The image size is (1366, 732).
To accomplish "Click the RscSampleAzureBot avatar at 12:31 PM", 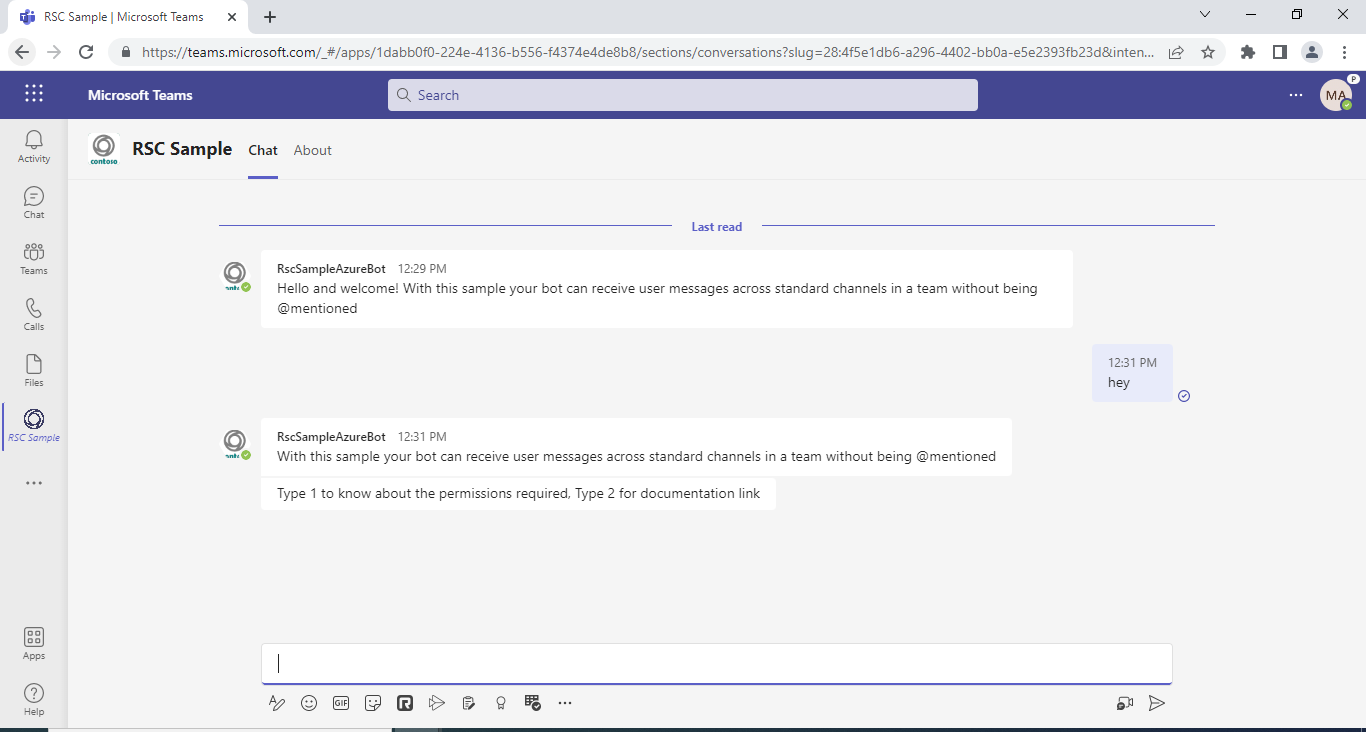I will 235,443.
